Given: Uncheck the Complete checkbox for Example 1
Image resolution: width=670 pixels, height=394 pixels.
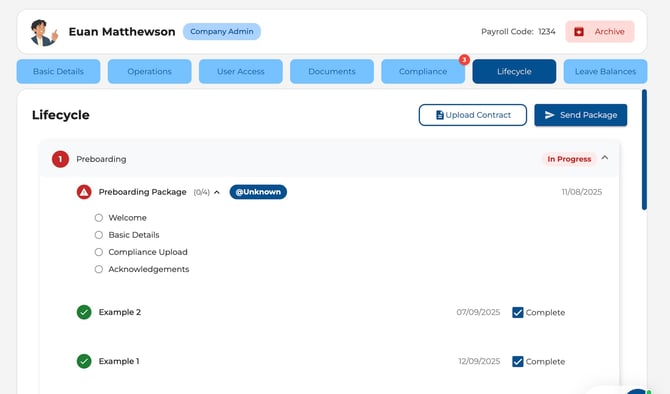Looking at the screenshot, I should pyautogui.click(x=517, y=362).
